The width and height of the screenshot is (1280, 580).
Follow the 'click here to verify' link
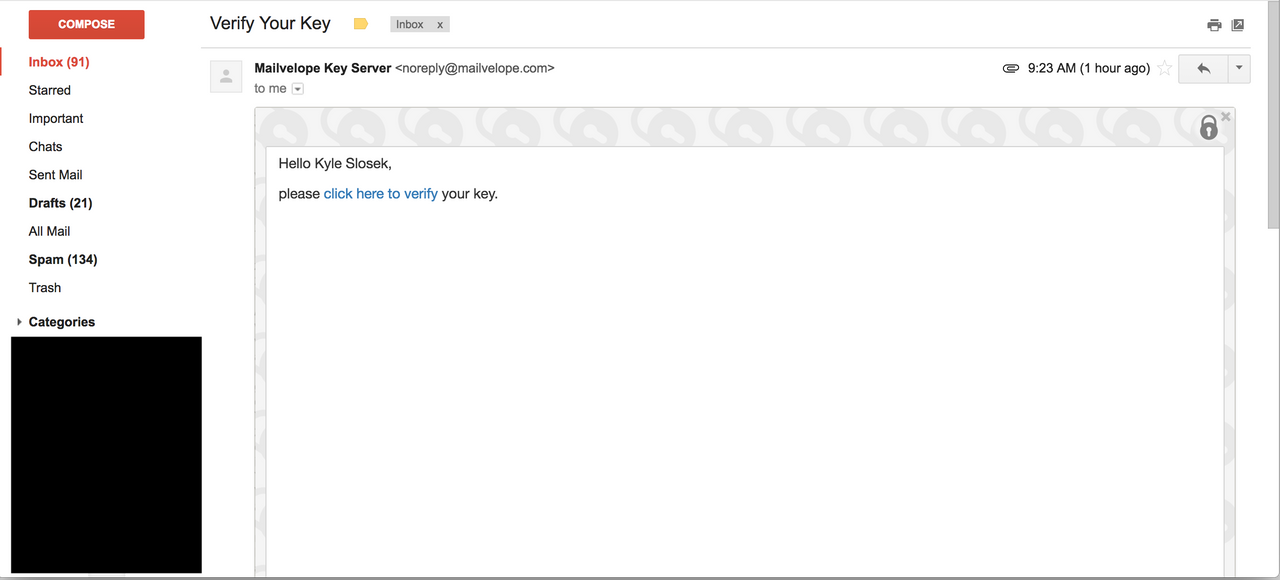click(x=380, y=193)
